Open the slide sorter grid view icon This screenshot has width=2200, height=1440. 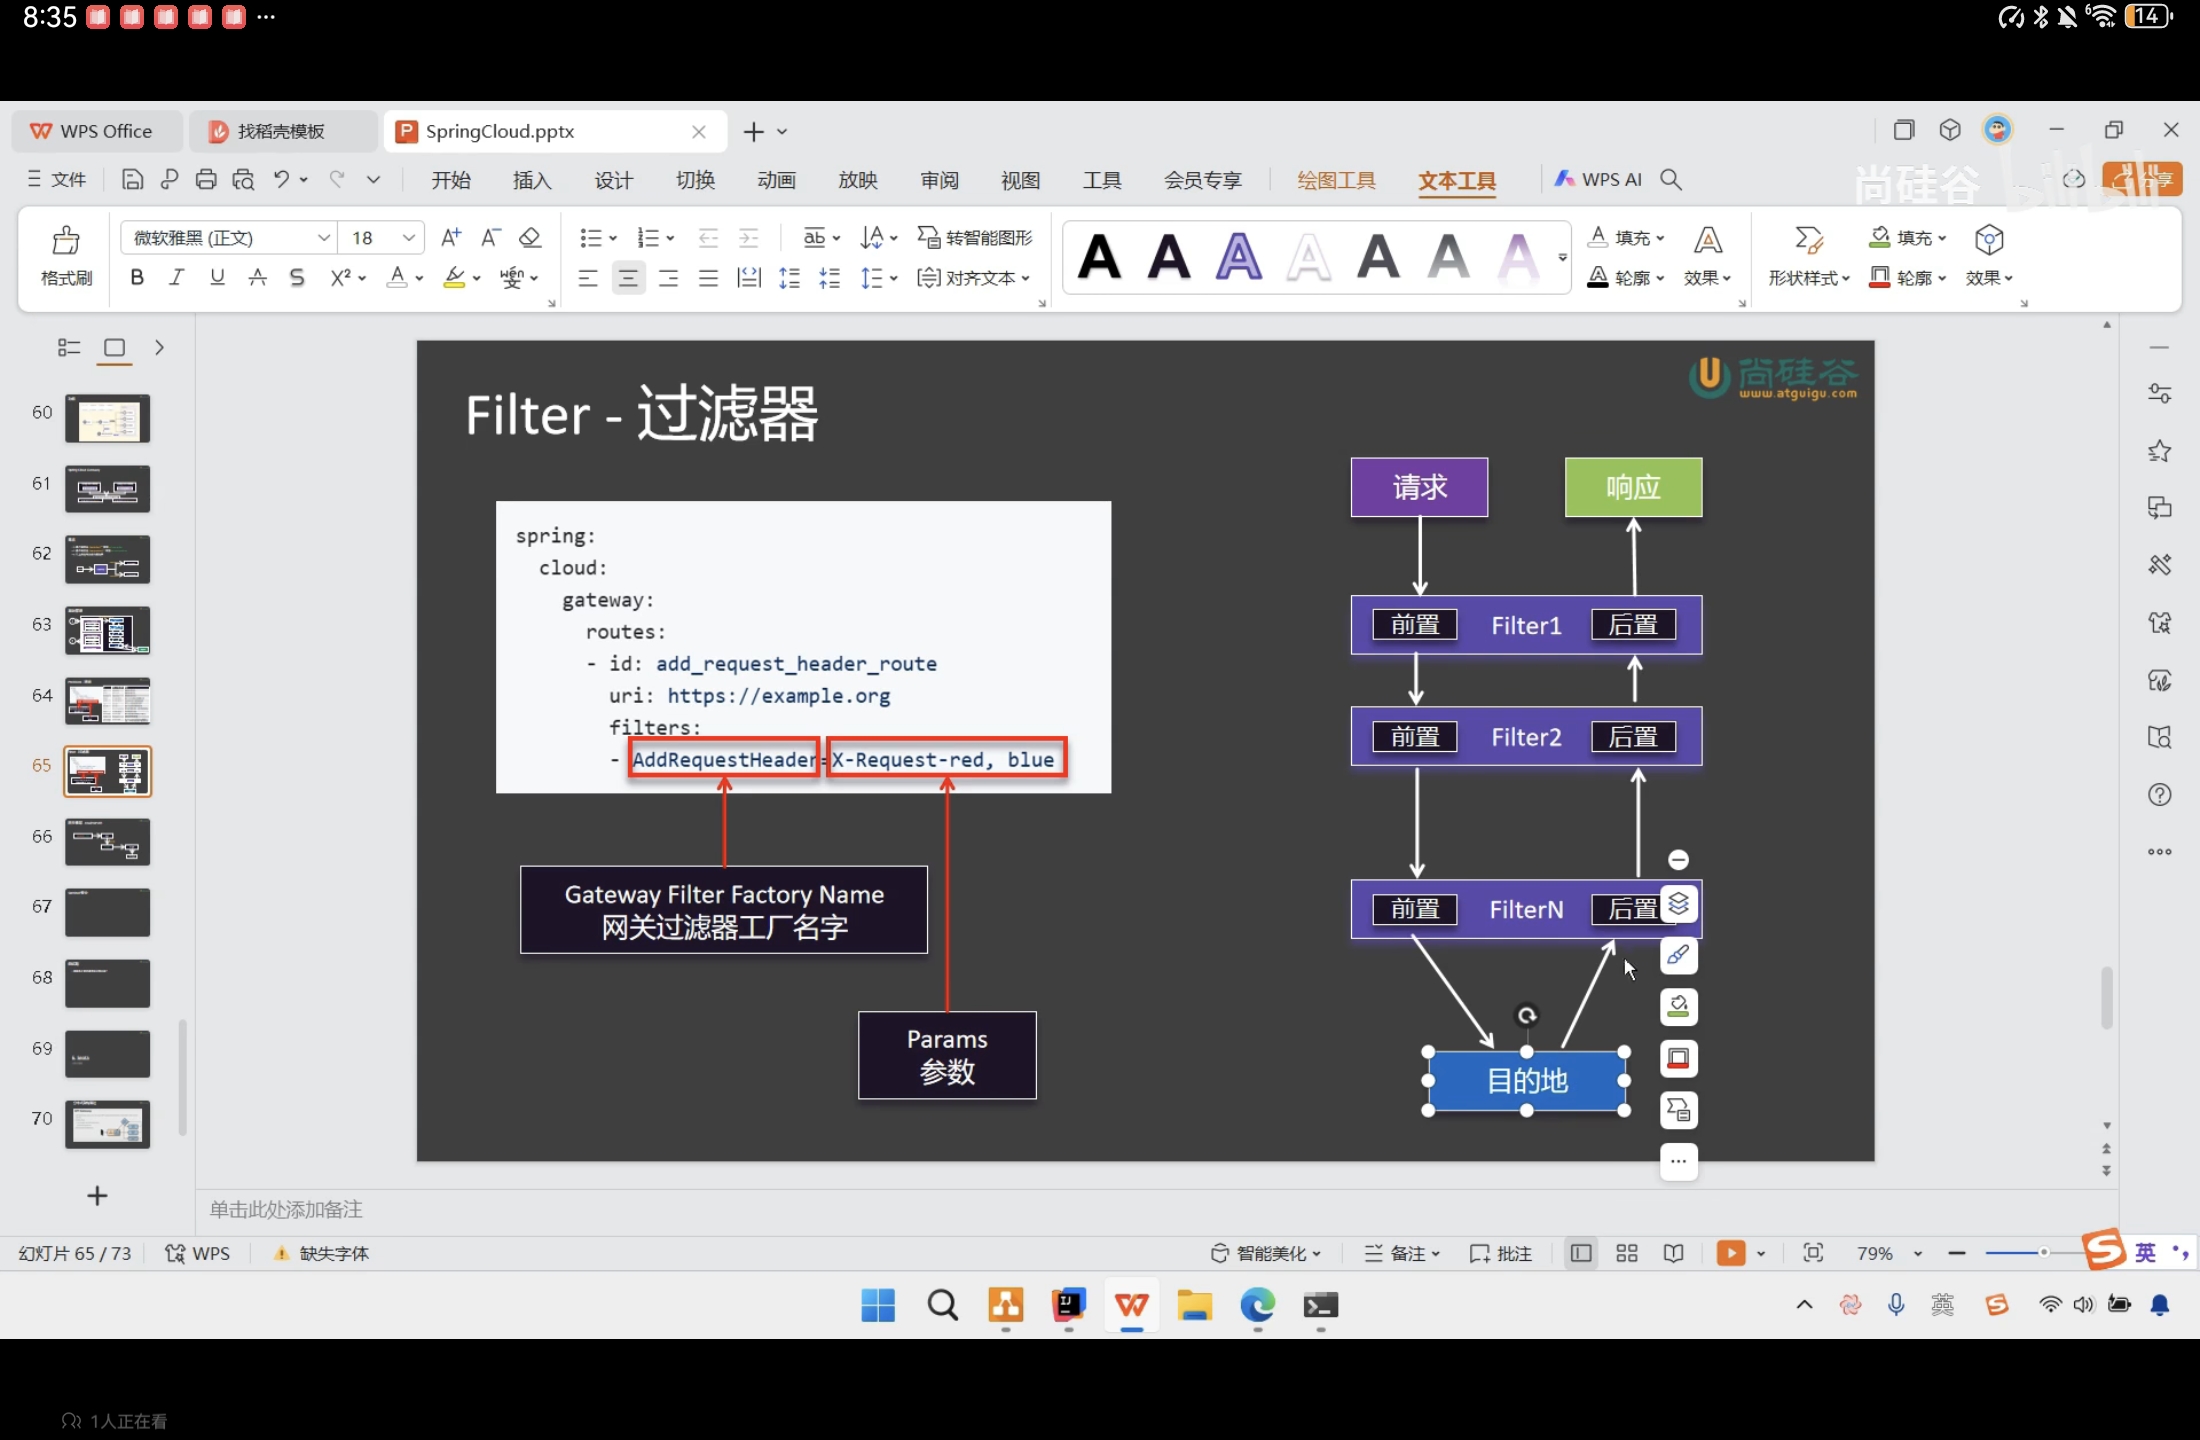[x=1627, y=1253]
